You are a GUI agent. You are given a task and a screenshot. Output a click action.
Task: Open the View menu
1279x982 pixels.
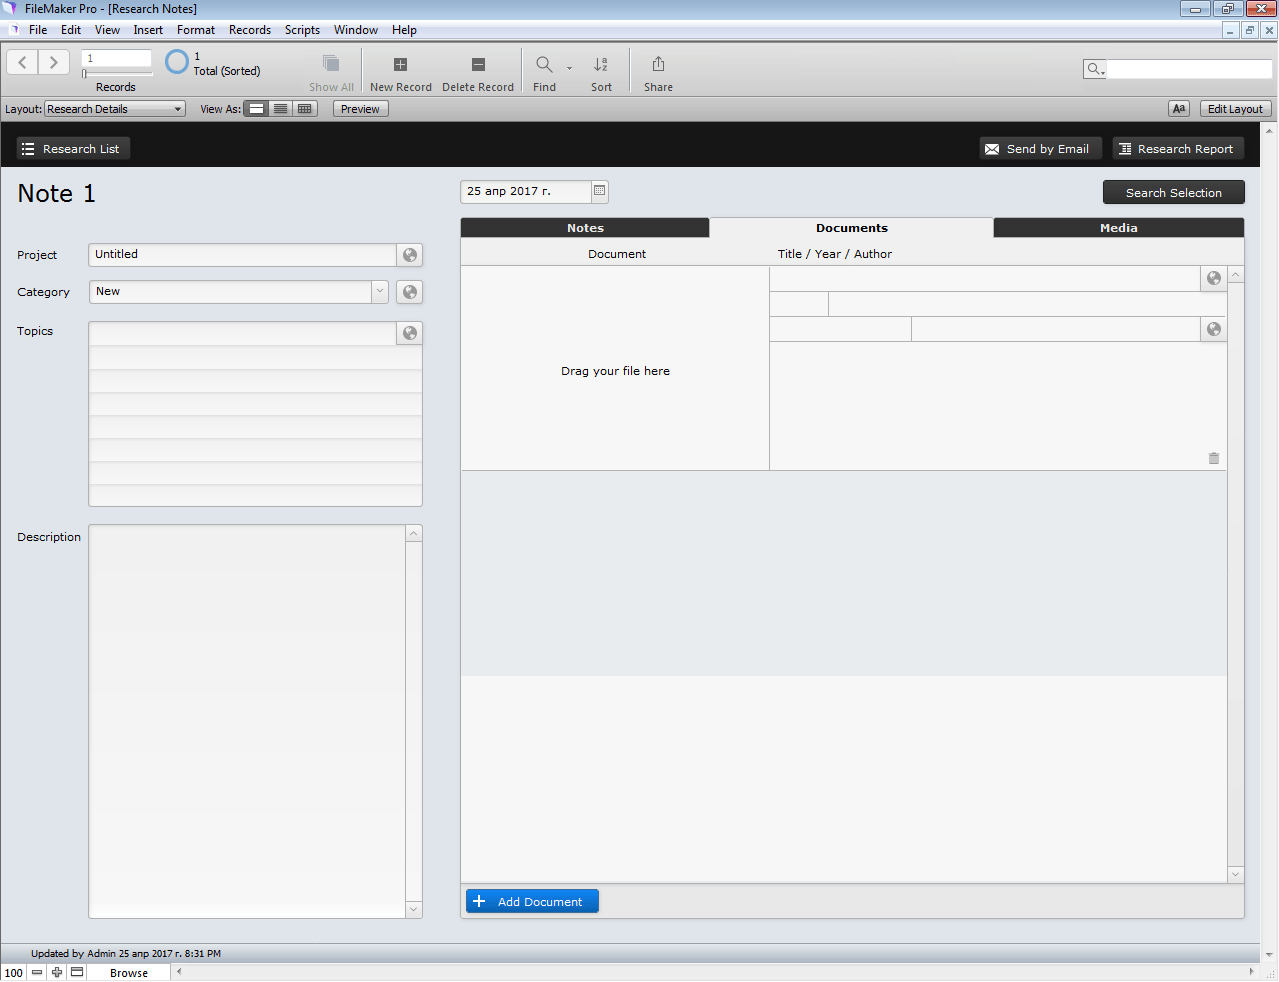(107, 30)
